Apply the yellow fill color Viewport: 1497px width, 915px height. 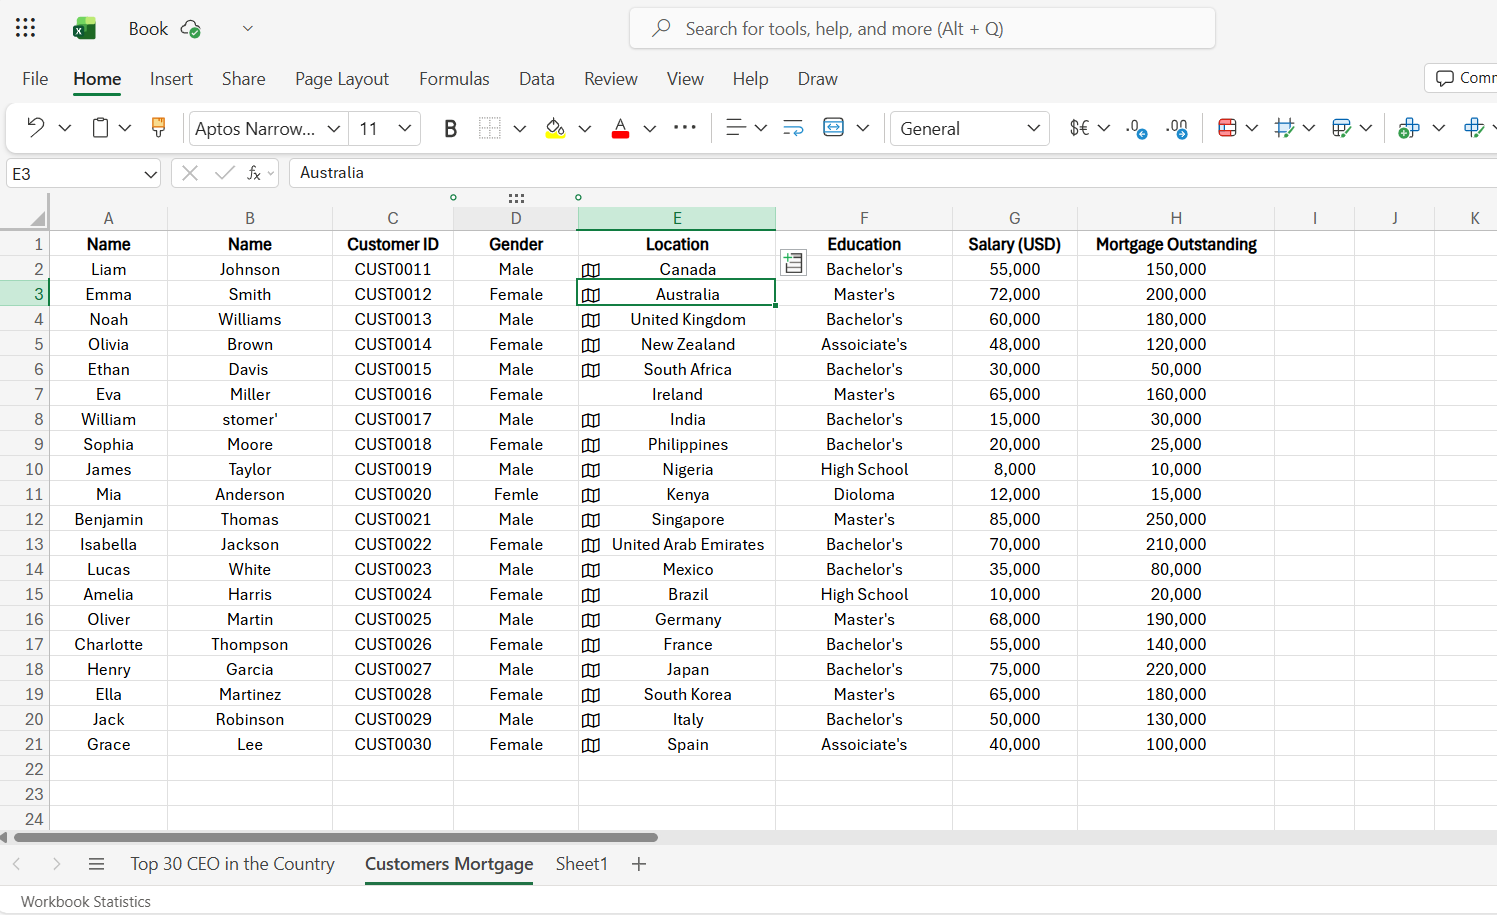point(555,128)
